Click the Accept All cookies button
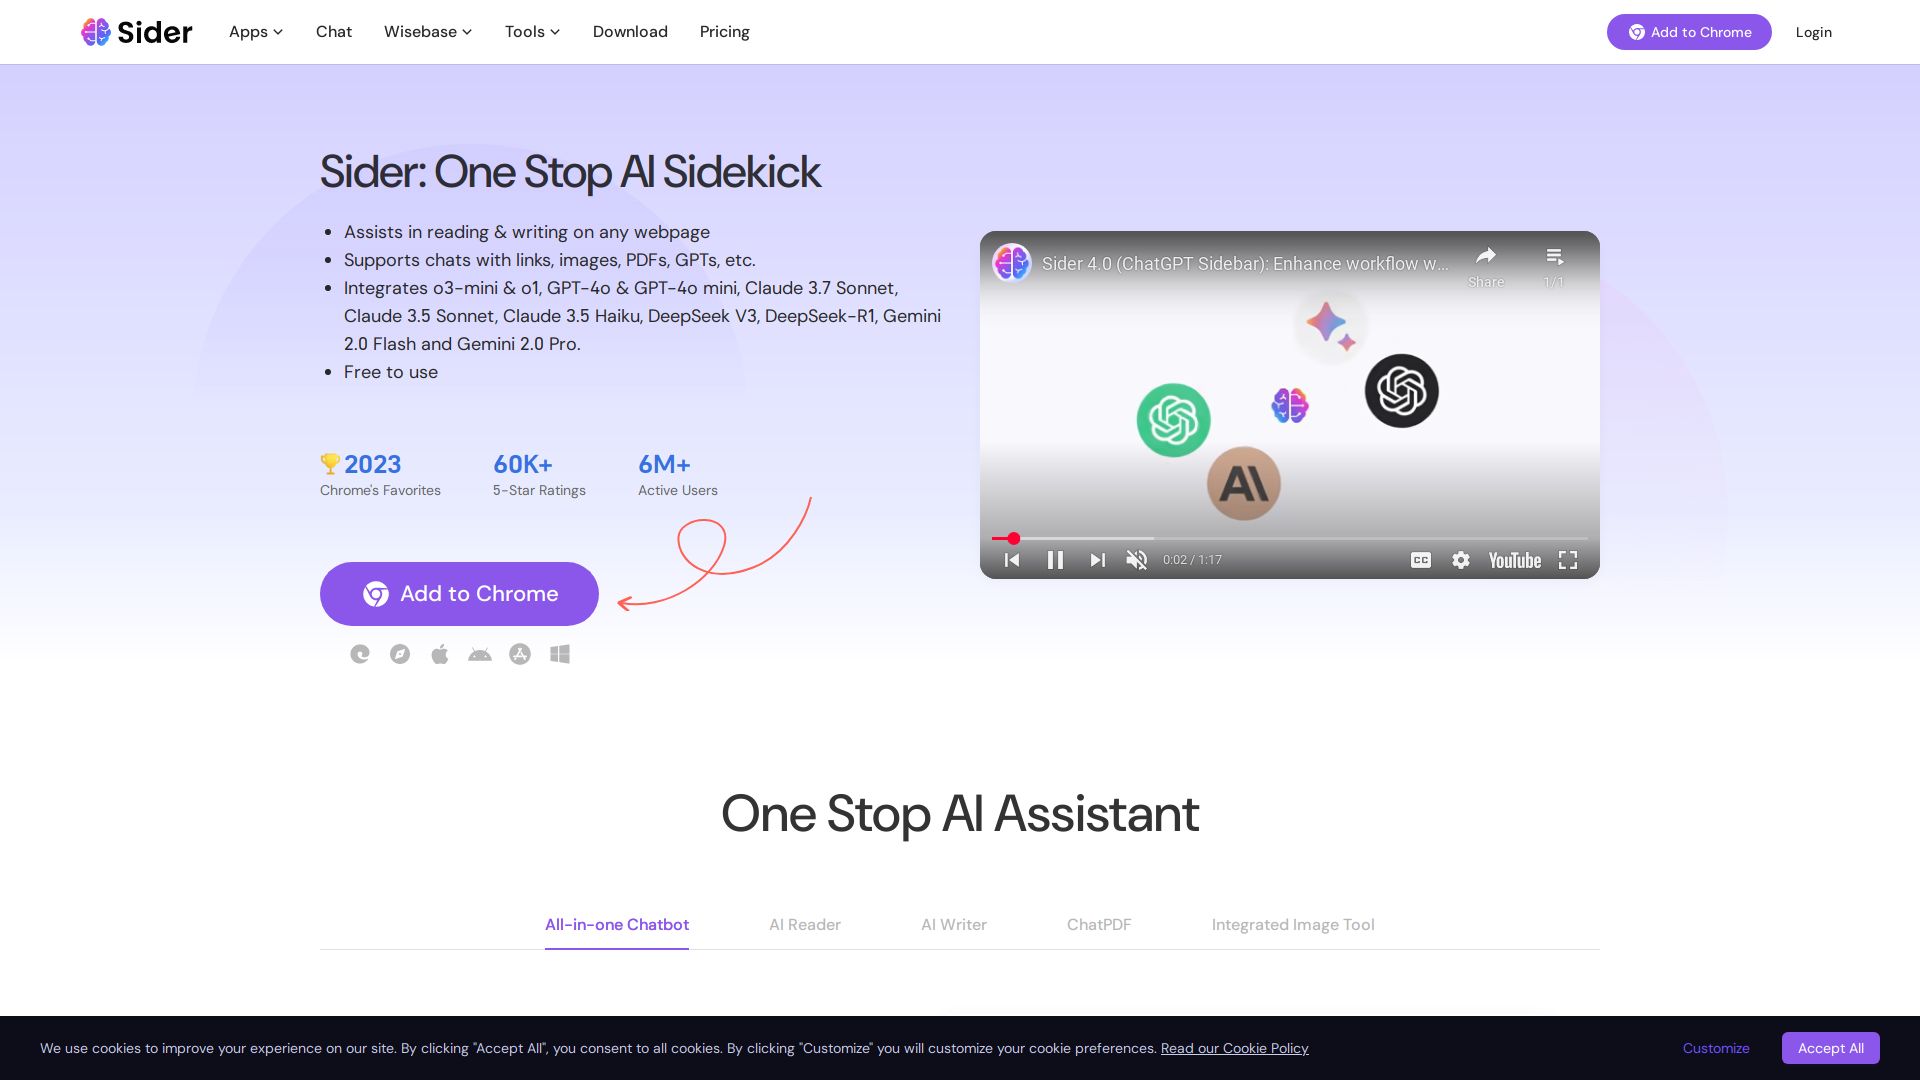Image resolution: width=1920 pixels, height=1080 pixels. point(1830,1048)
